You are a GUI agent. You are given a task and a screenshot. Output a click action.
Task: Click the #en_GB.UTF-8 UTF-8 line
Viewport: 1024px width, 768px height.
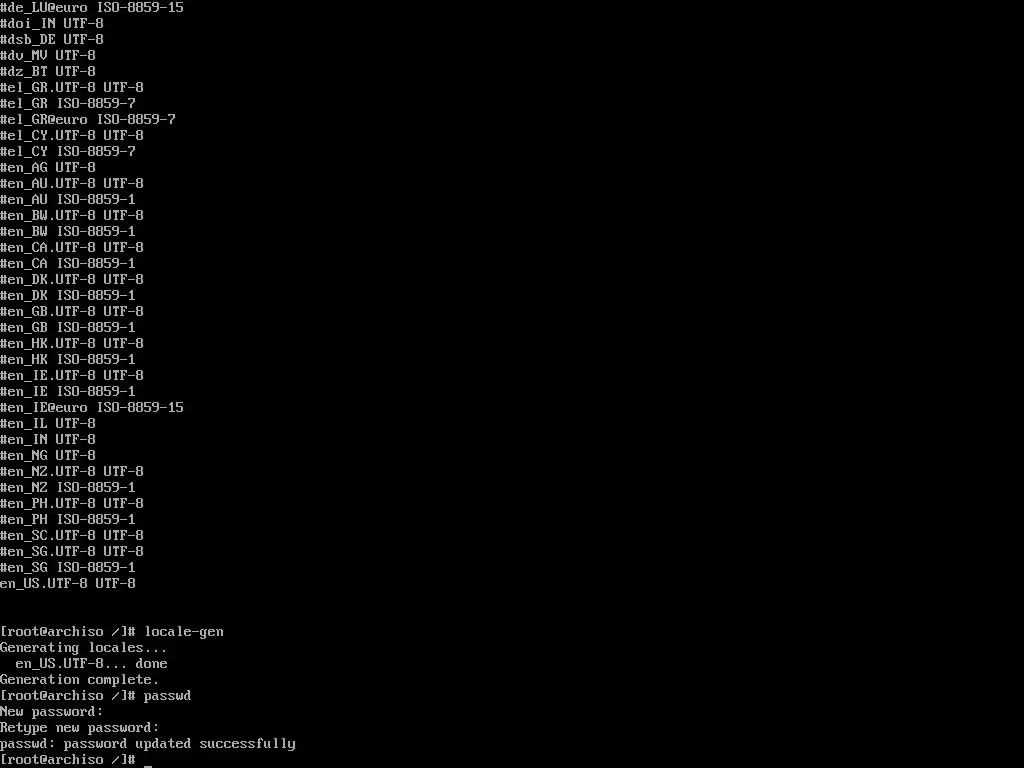(72, 311)
